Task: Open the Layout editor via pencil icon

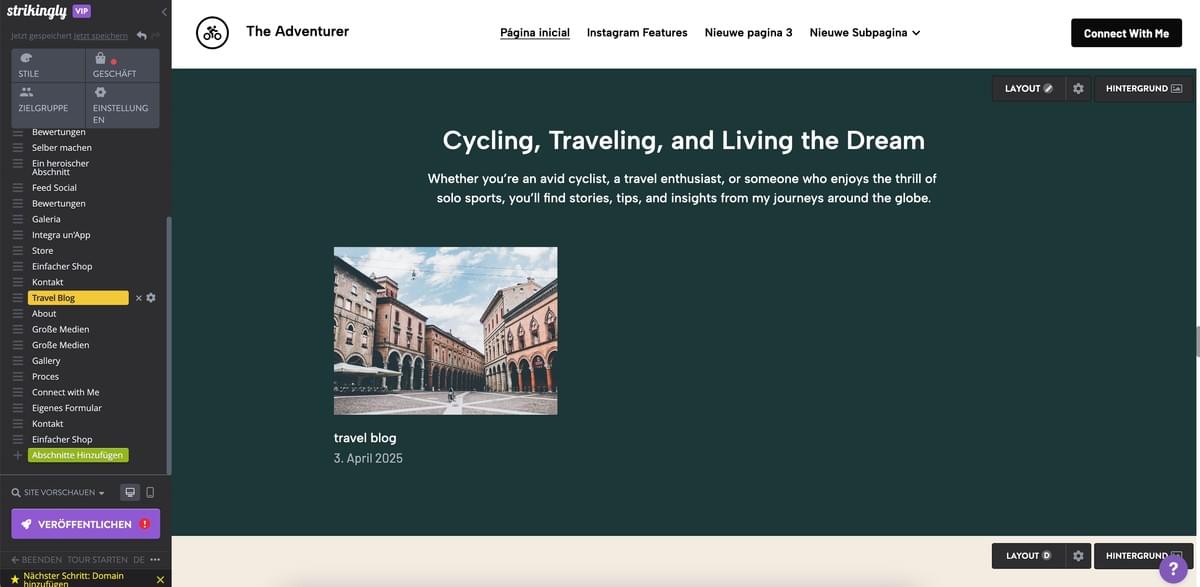Action: point(1046,86)
